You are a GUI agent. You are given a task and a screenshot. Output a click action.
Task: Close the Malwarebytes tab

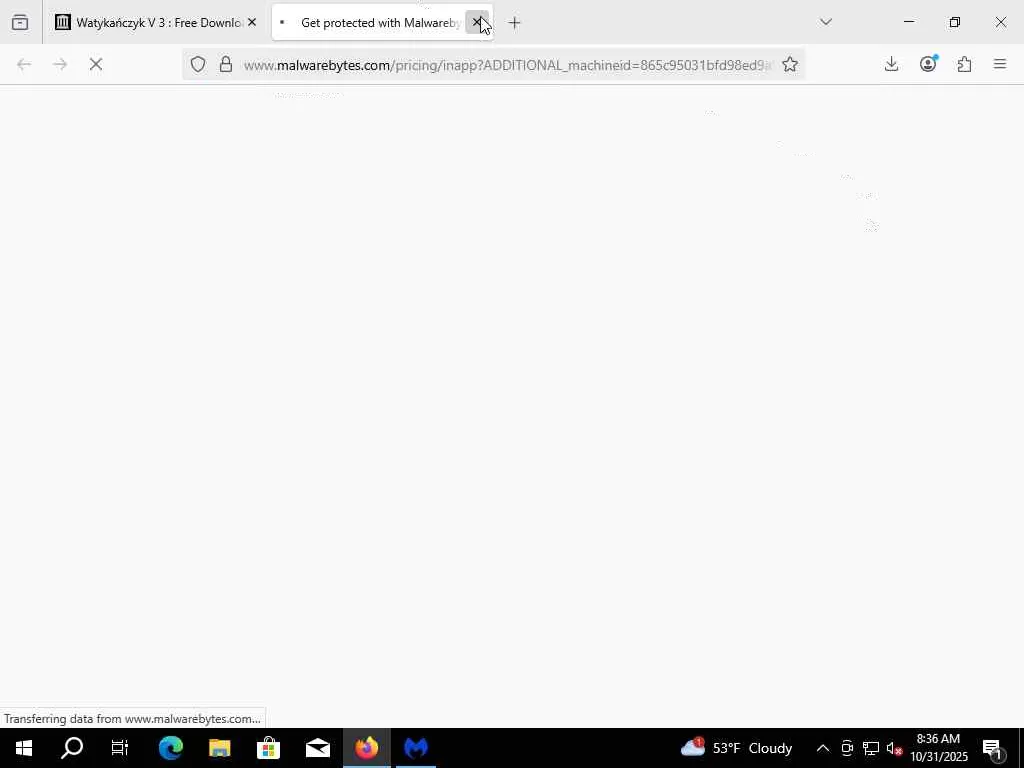477,23
